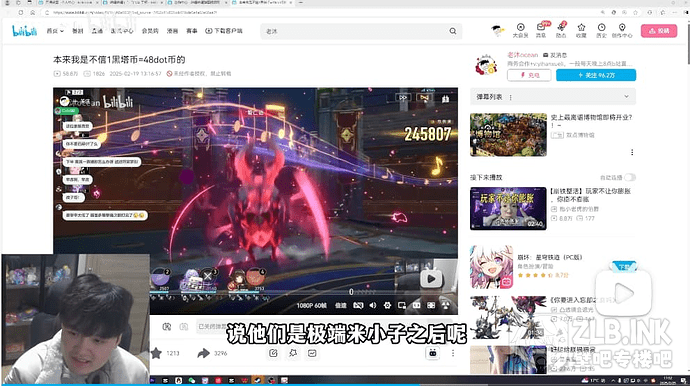The height and width of the screenshot is (386, 690).
Task: Switch player to wide-screen mode
Action: point(416,305)
